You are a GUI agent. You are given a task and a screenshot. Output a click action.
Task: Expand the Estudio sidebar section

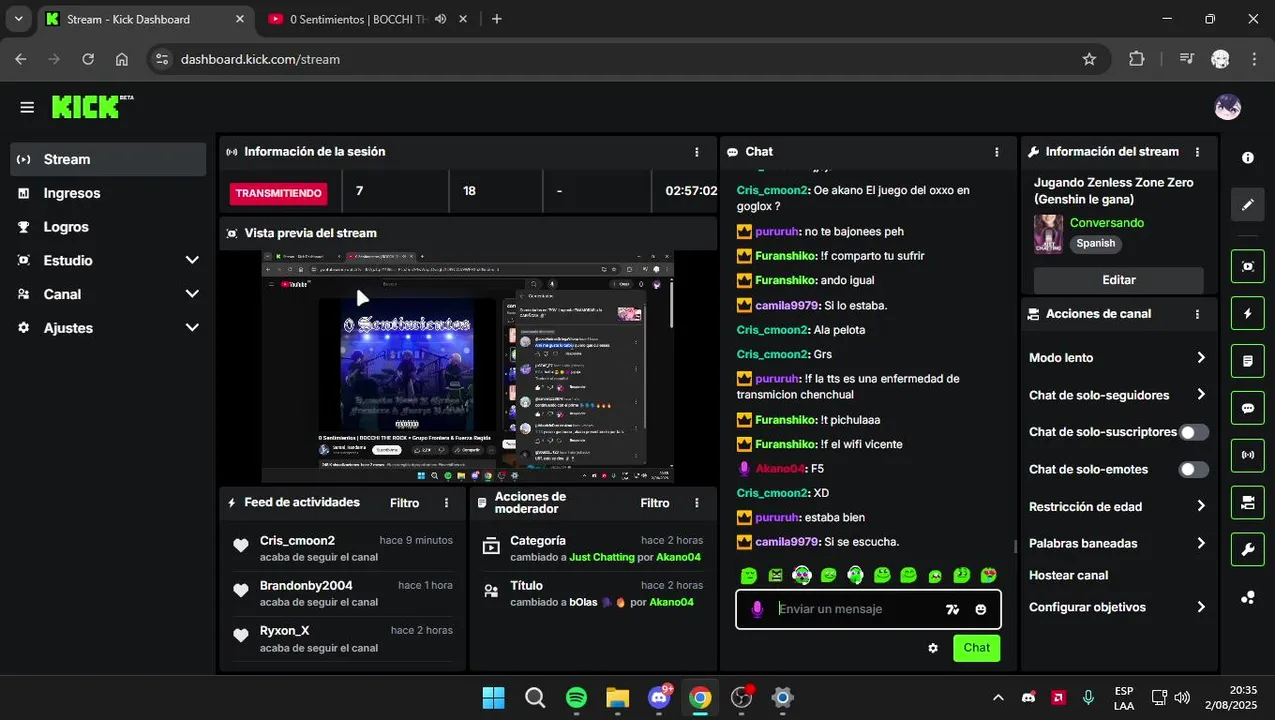108,260
